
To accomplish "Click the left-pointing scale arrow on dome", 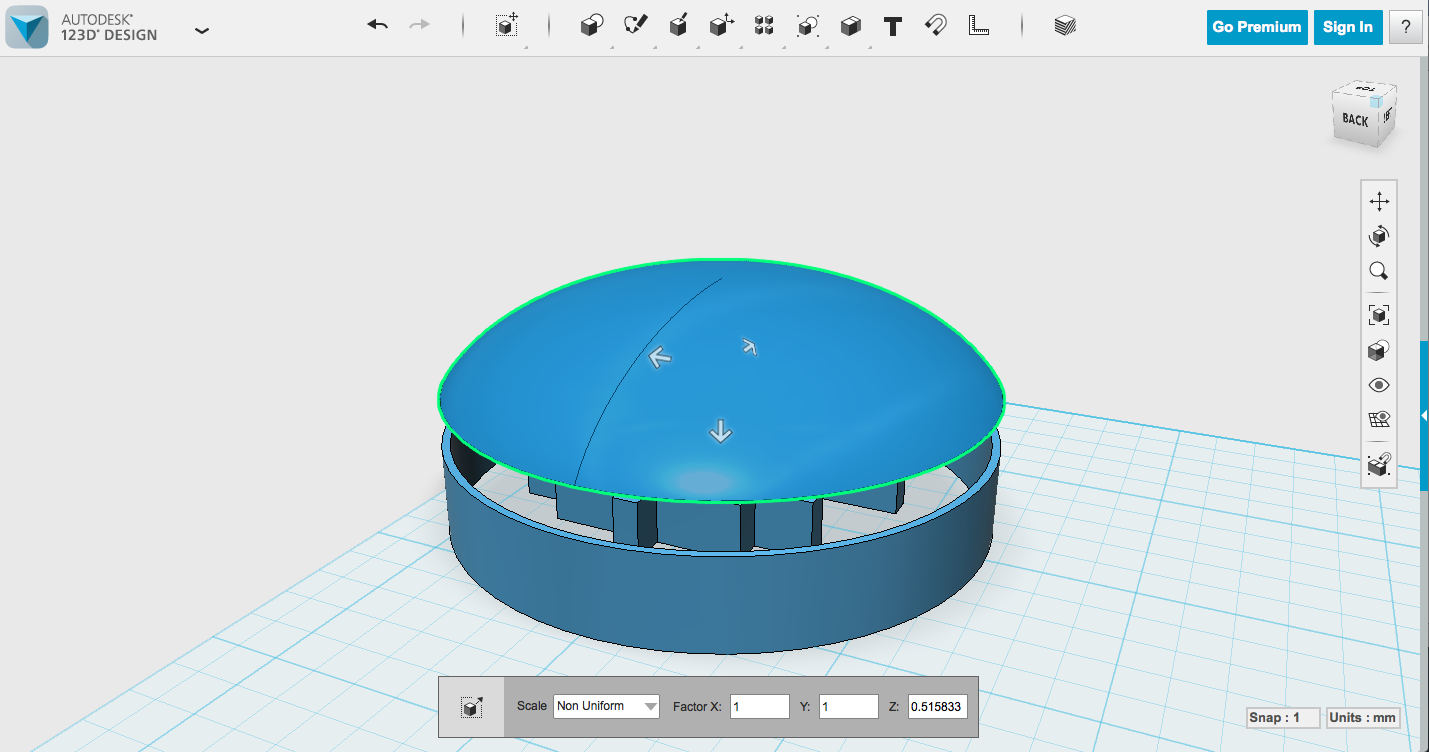I will (x=658, y=357).
